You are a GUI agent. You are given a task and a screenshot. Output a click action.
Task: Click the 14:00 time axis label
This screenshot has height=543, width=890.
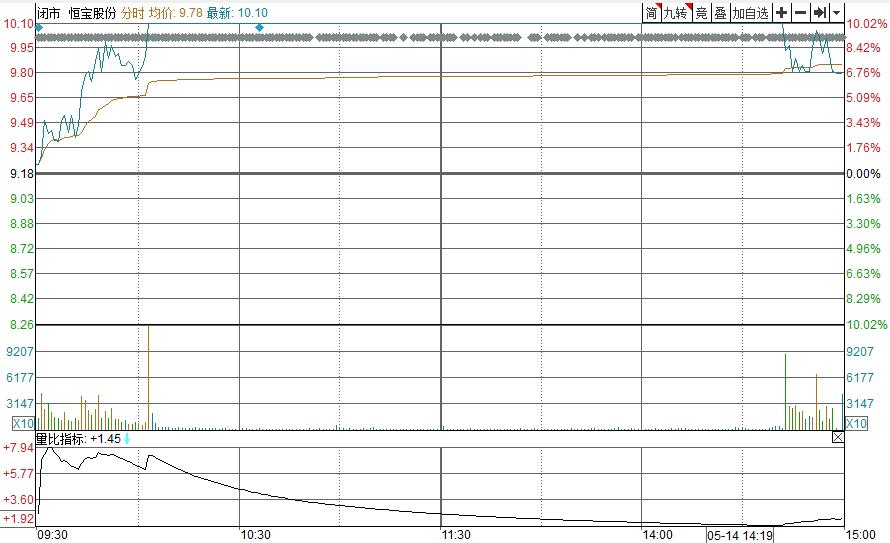[x=657, y=534]
